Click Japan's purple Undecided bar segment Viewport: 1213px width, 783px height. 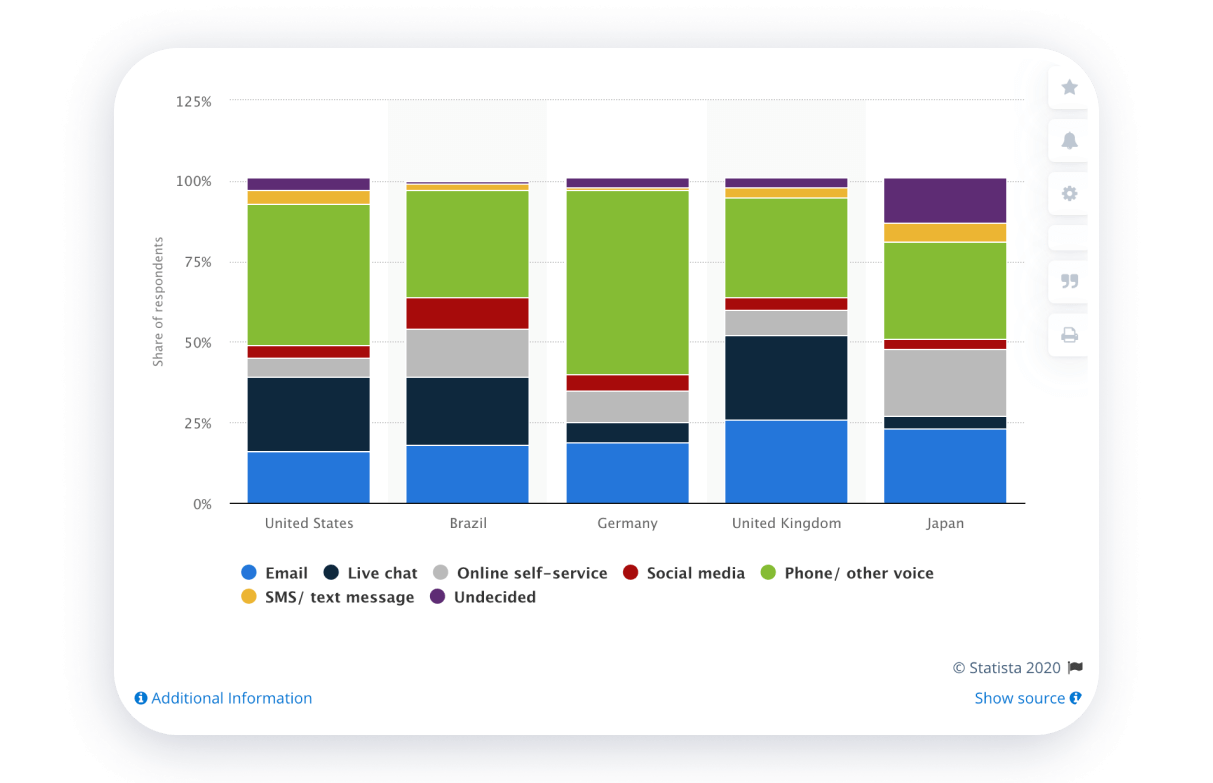(x=945, y=200)
